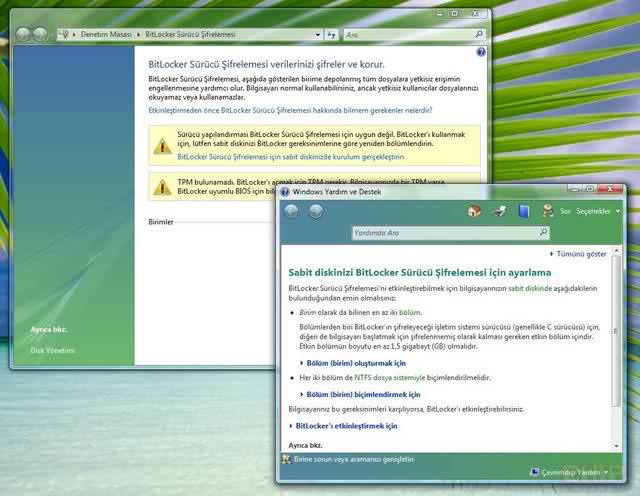Click the help search magnifier icon
Image resolution: width=640 pixels, height=496 pixels.
pos(543,232)
